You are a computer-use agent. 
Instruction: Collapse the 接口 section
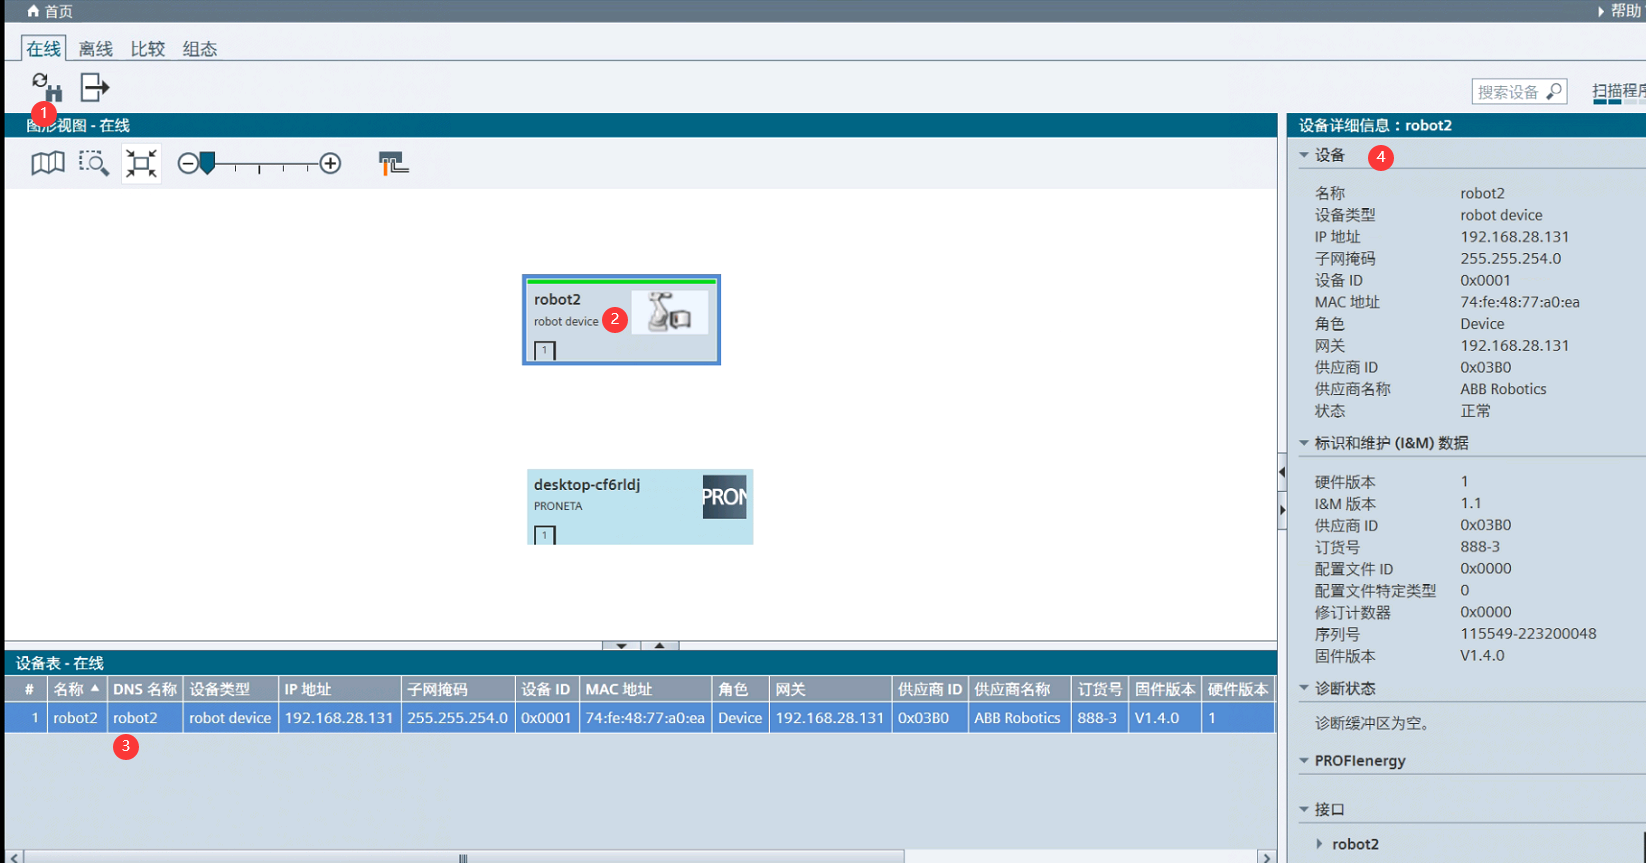point(1304,809)
